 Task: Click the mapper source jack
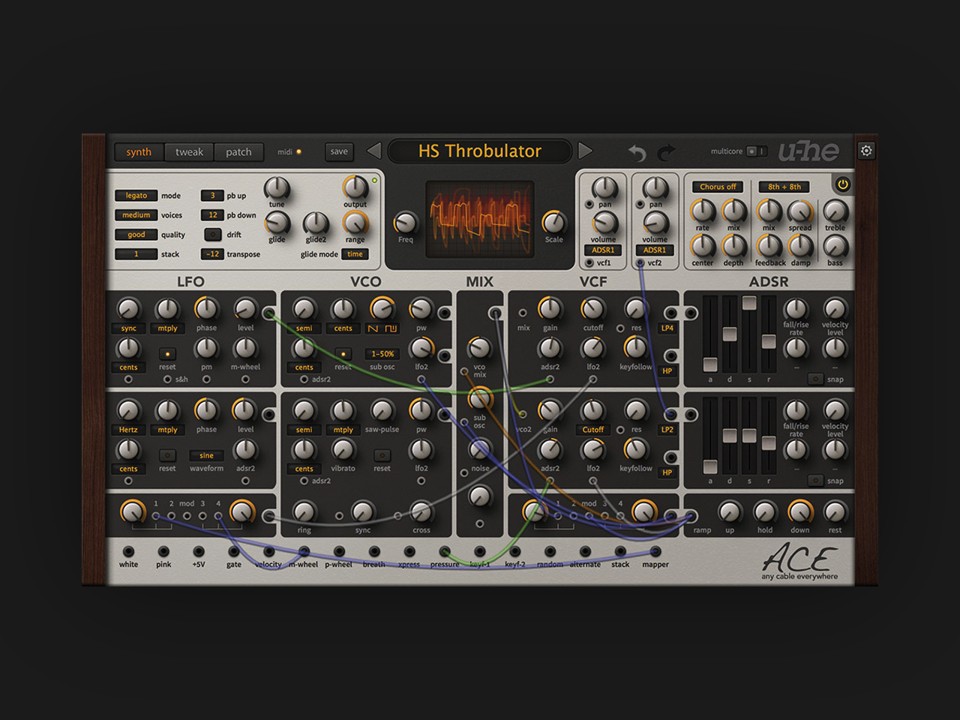click(x=655, y=552)
